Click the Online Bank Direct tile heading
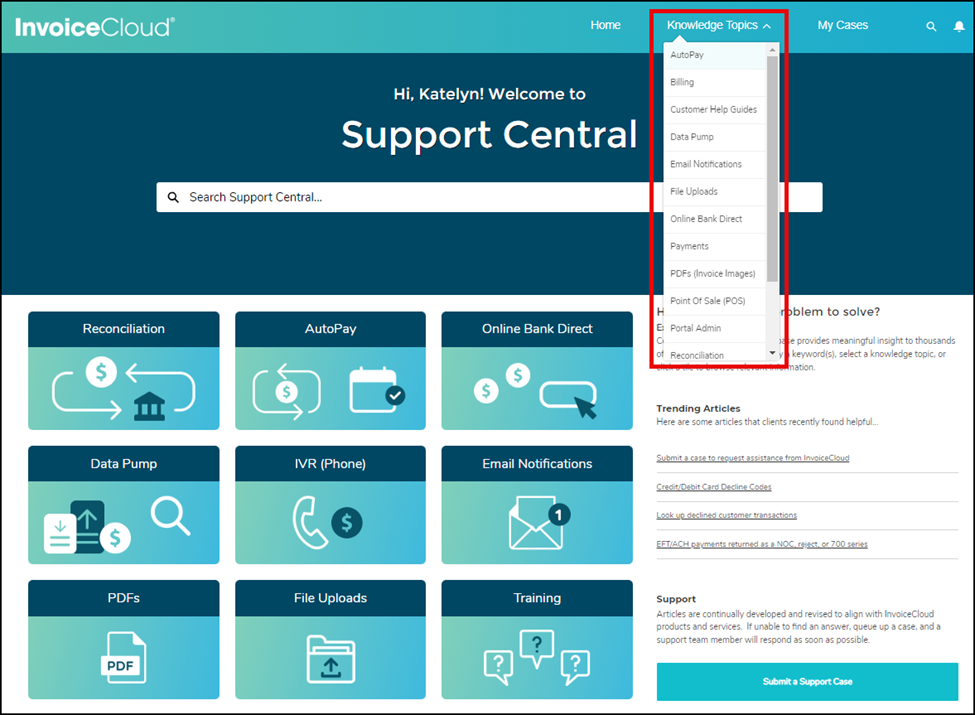 [x=537, y=329]
